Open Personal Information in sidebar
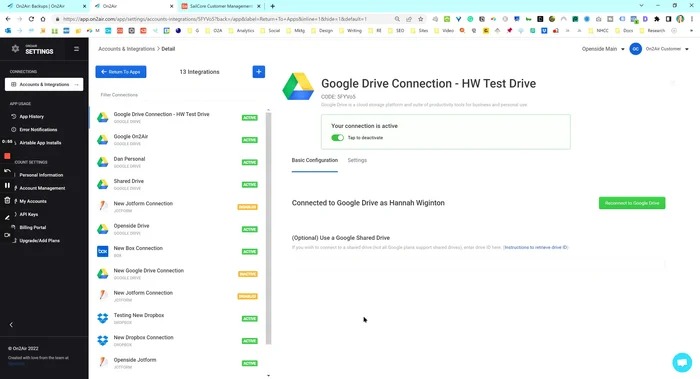Viewport: 700px width, 379px height. 41,175
